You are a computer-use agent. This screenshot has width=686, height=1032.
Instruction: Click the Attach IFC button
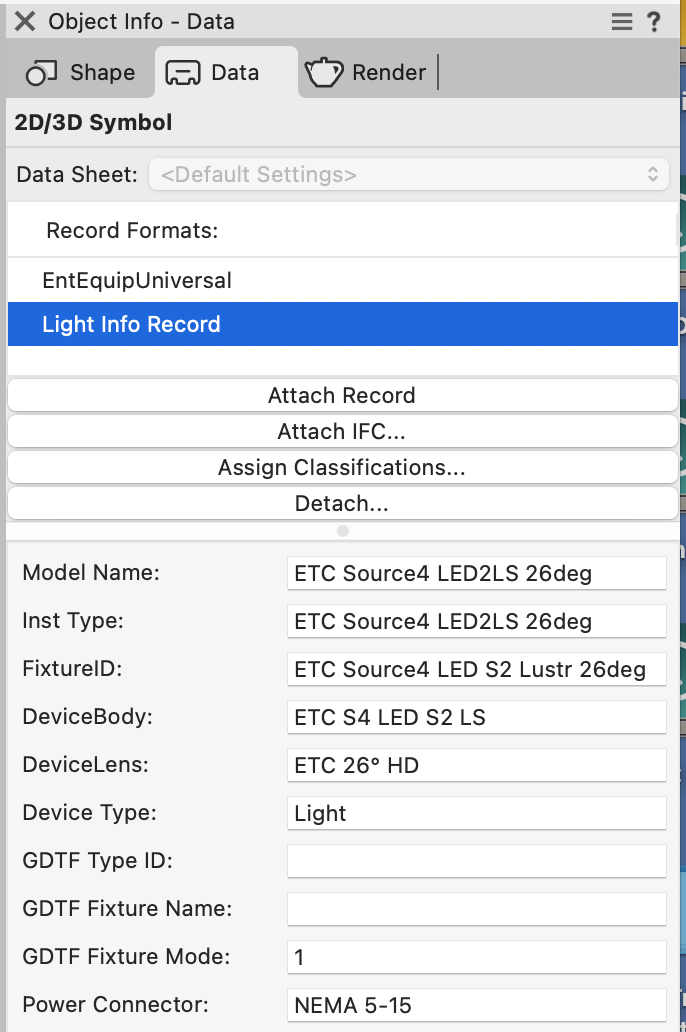342,432
